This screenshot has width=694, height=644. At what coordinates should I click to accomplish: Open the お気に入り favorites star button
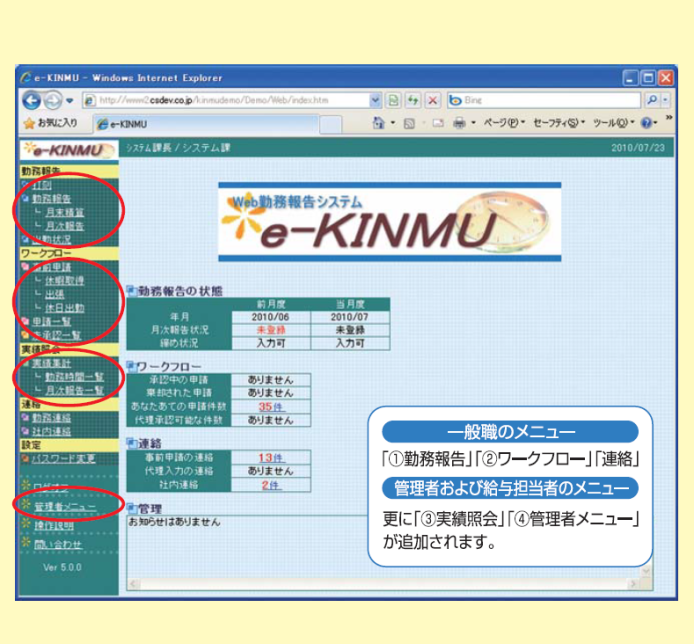pos(50,123)
